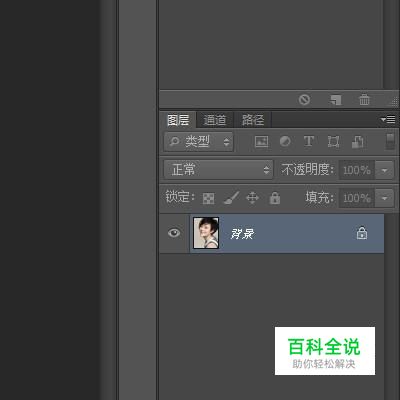Filter layers by adjustment layers icon
400x400 pixels.
pyautogui.click(x=285, y=141)
